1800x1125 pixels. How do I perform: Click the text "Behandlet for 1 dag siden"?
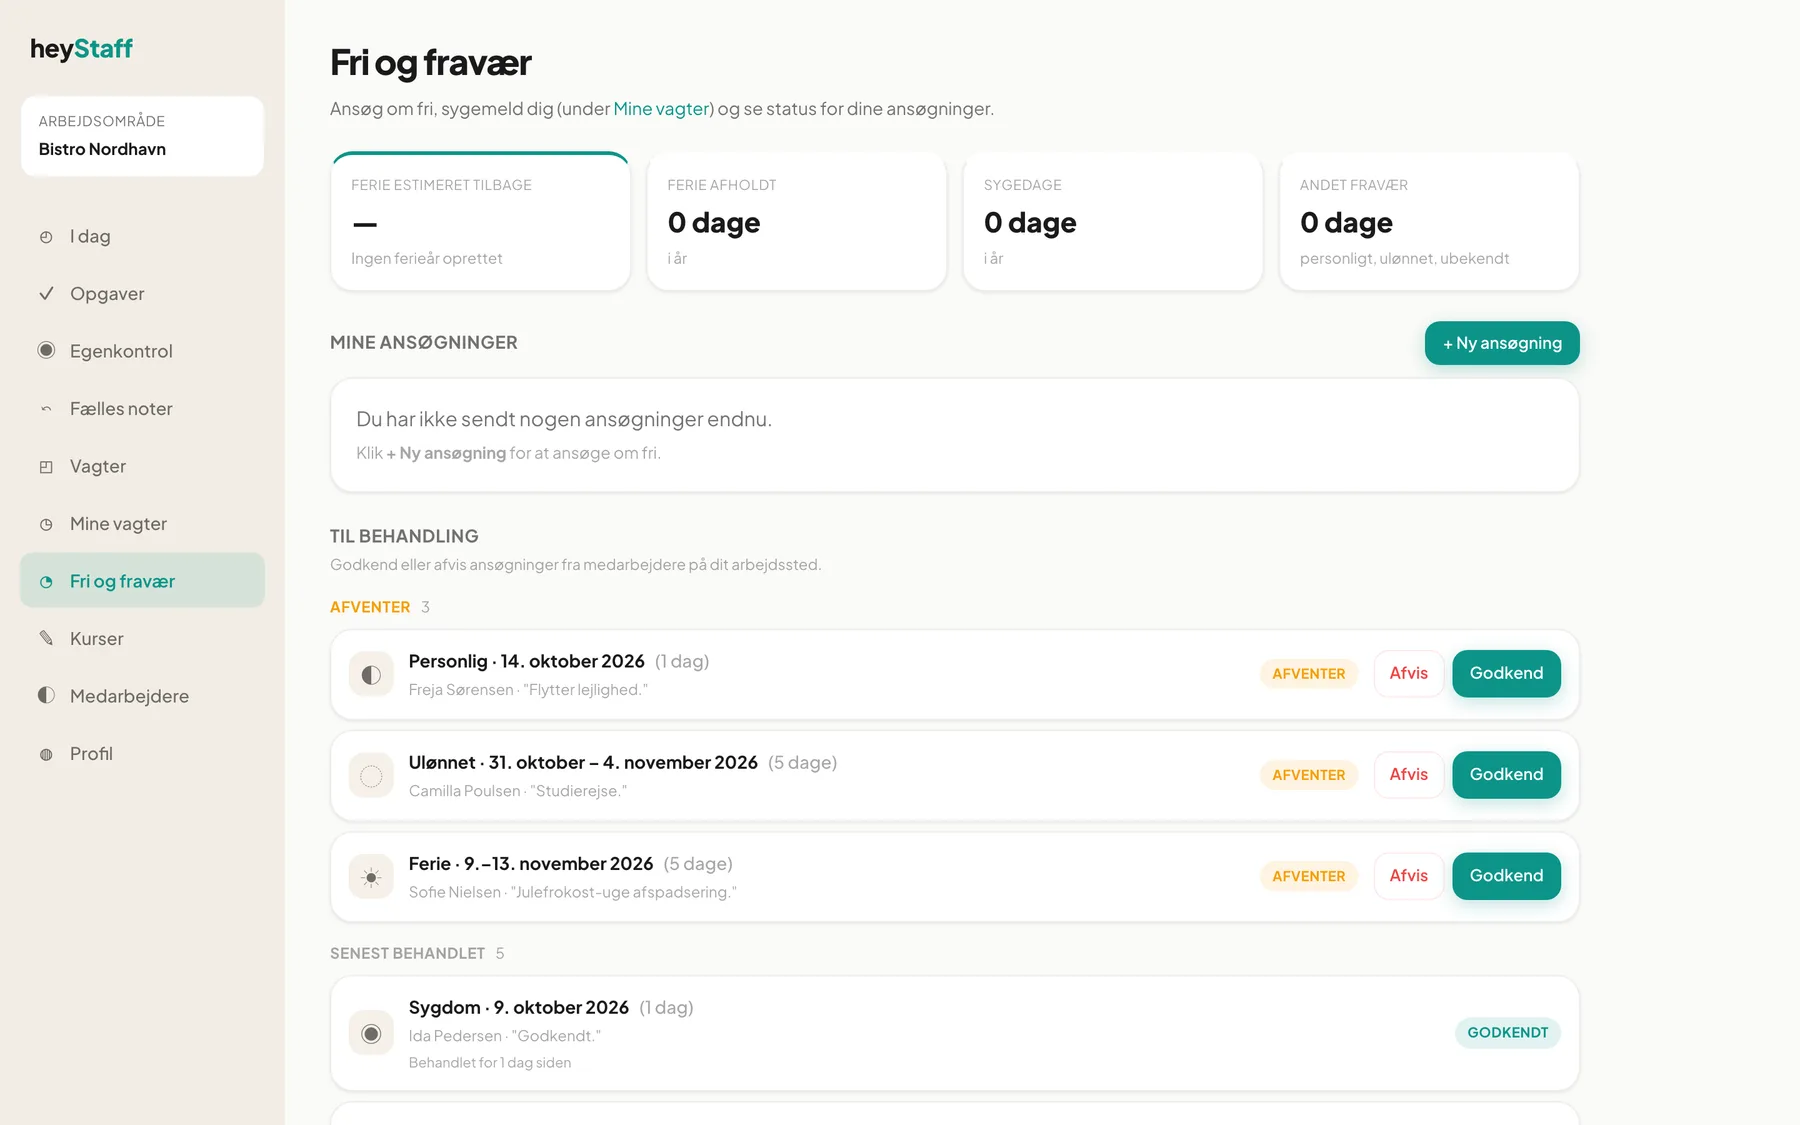pos(490,1063)
